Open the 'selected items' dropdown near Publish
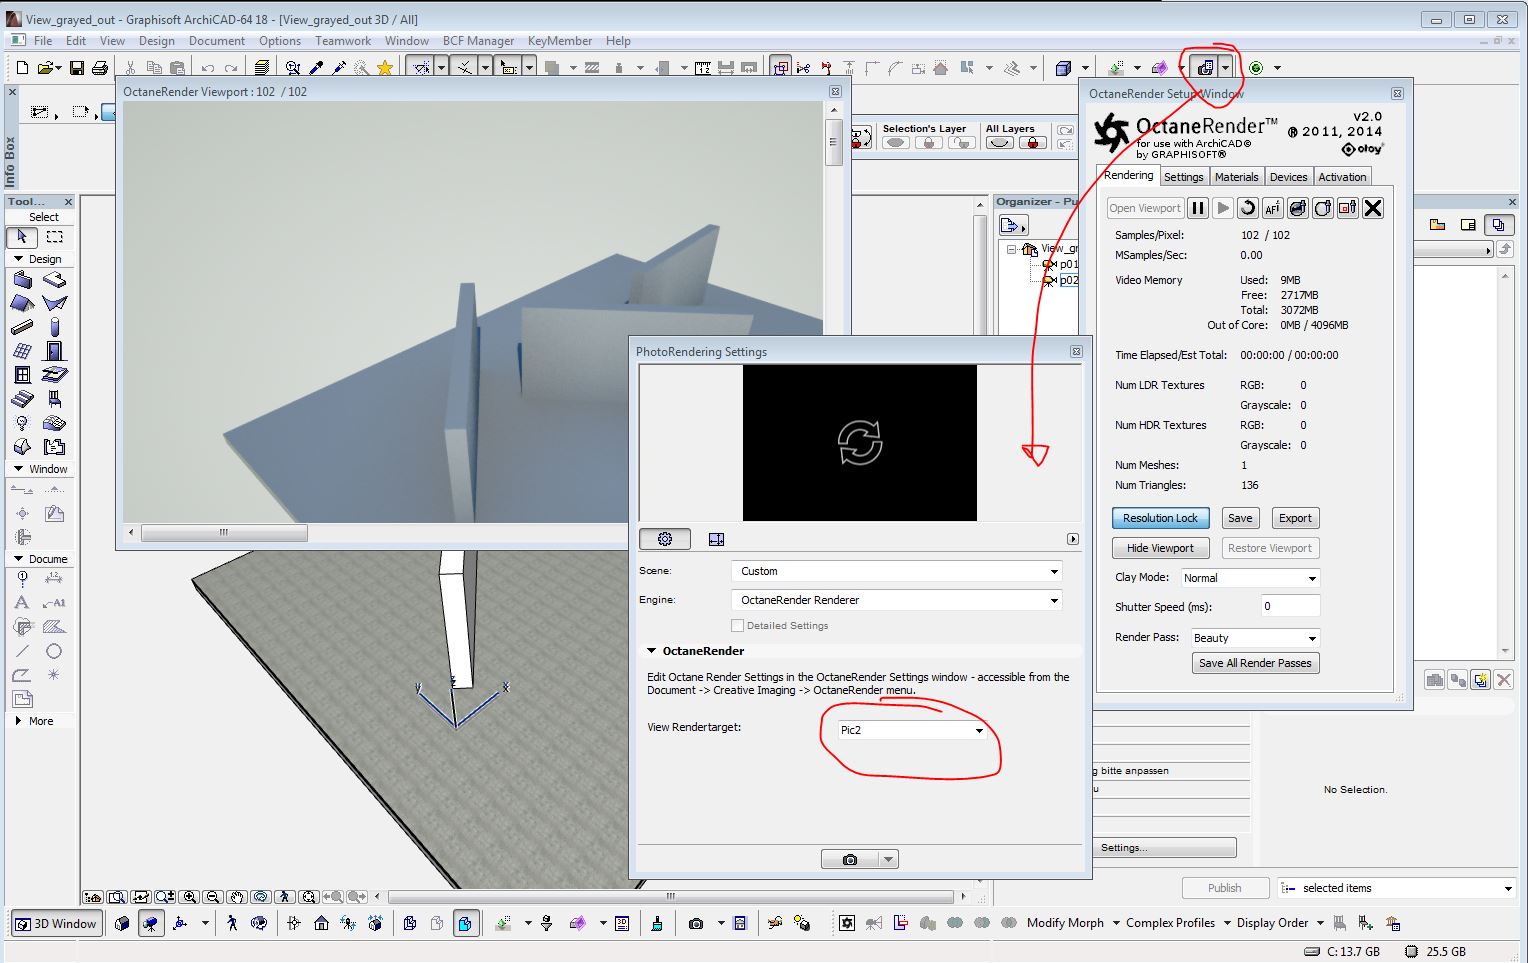1528x963 pixels. [1397, 888]
